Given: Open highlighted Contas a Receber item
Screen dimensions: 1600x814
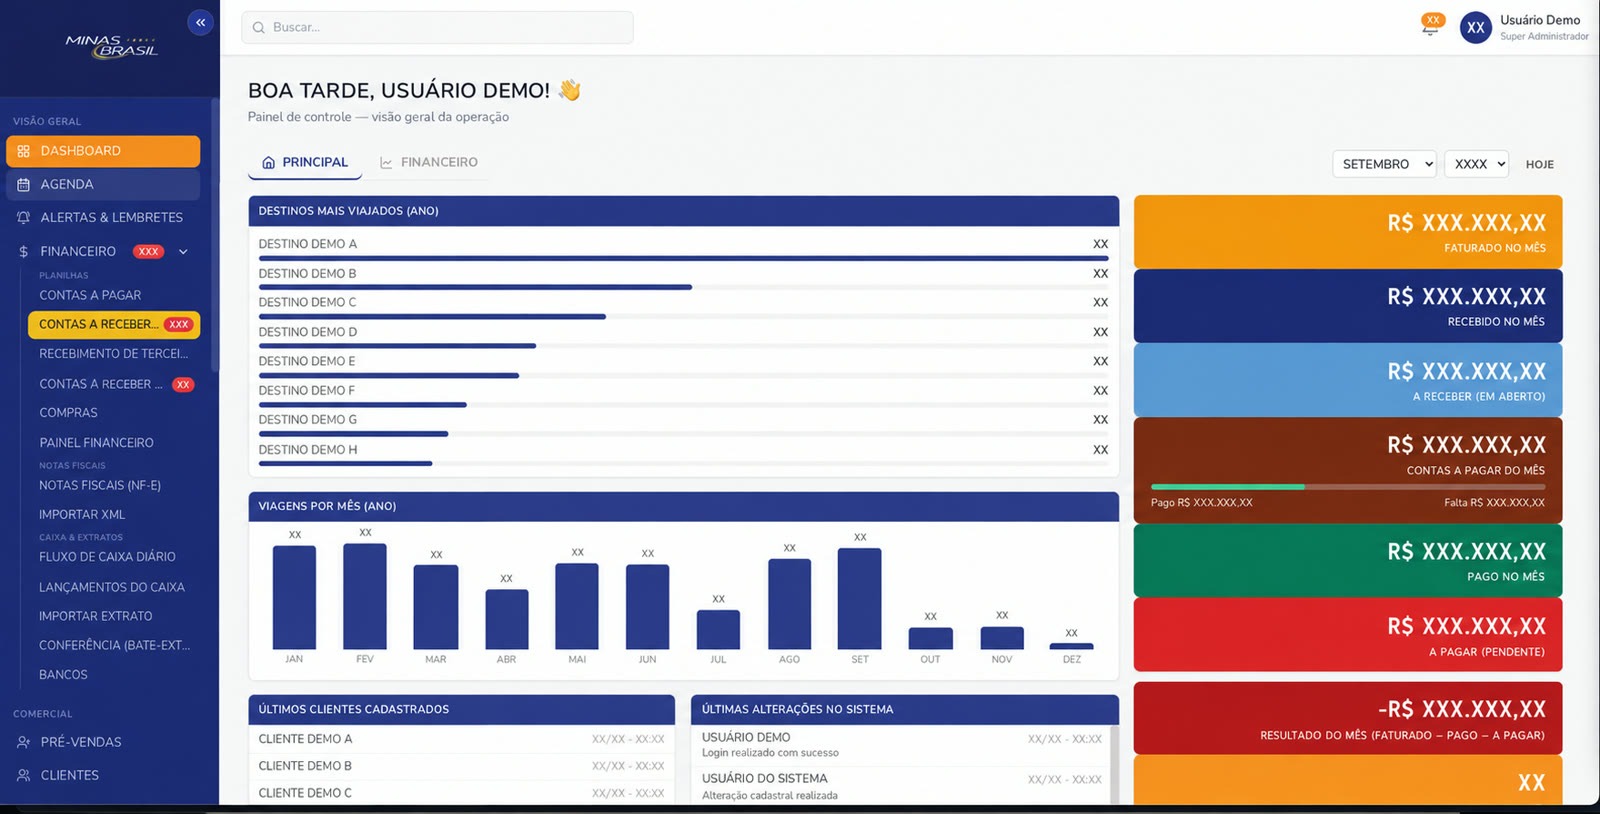Looking at the screenshot, I should click(x=114, y=325).
